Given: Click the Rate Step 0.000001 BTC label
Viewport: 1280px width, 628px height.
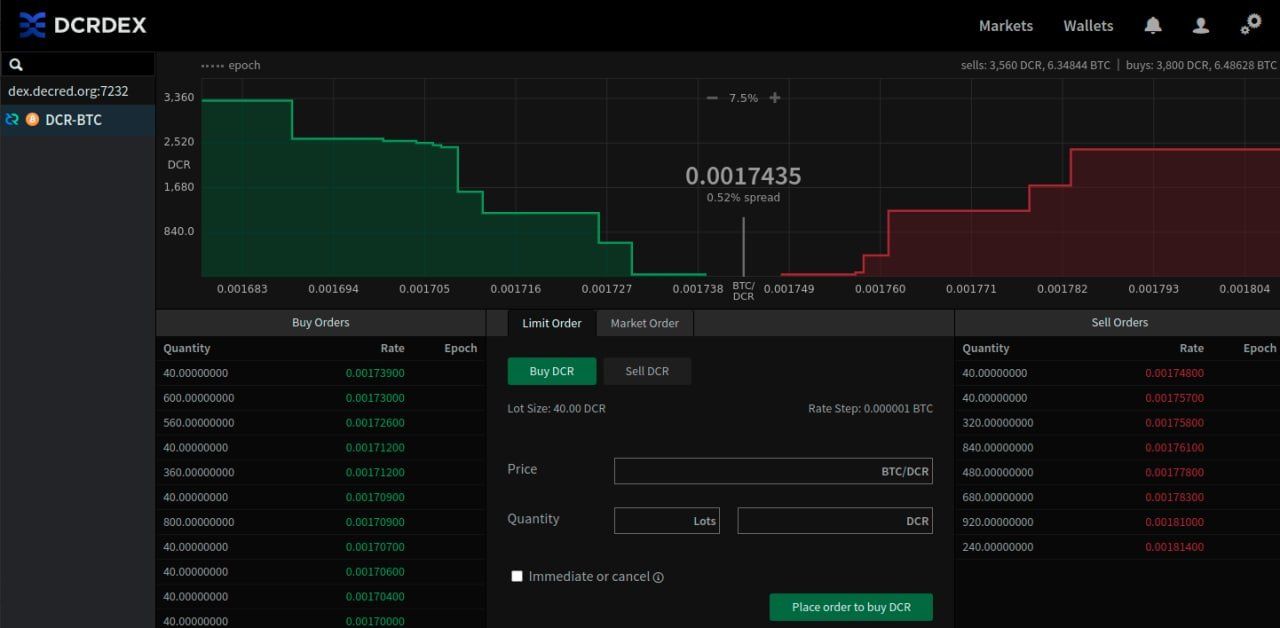Looking at the screenshot, I should tap(870, 409).
